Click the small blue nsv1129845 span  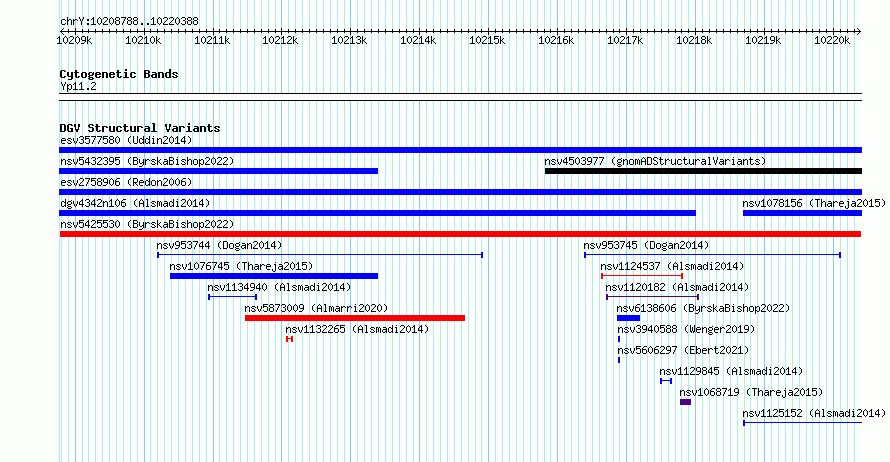pos(666,381)
